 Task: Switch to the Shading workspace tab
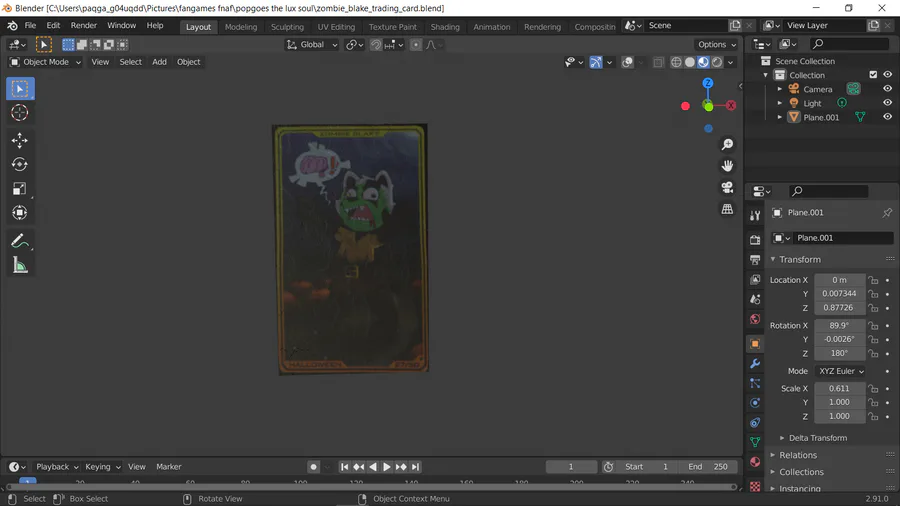coord(445,27)
